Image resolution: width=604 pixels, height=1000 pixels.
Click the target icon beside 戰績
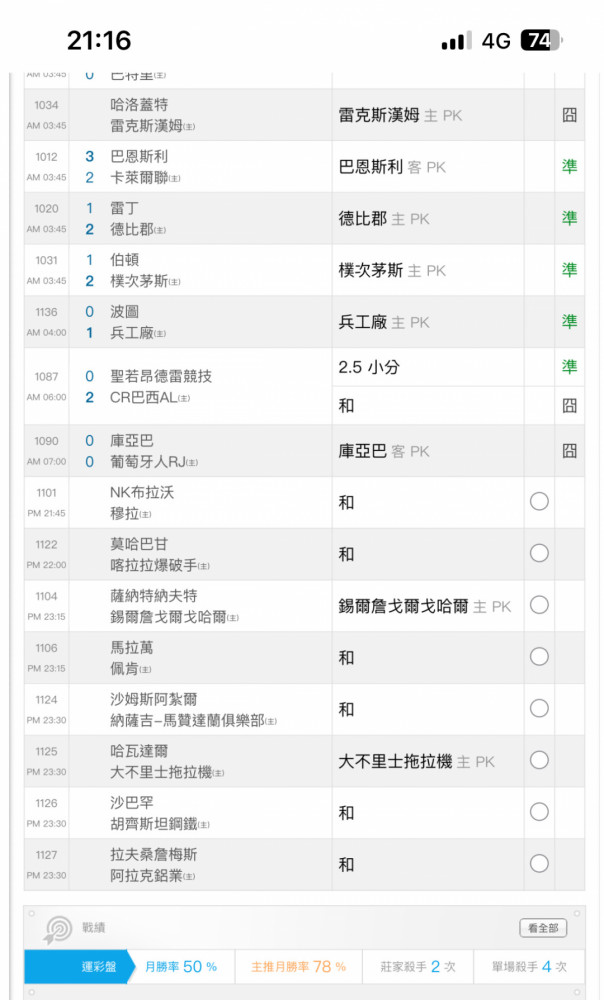coord(57,930)
